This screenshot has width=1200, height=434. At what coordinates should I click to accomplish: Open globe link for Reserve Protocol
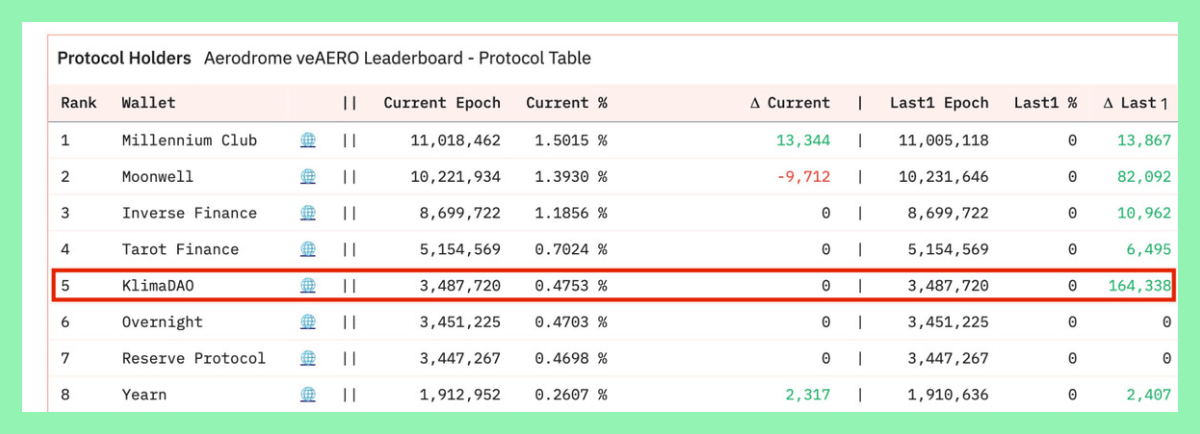pyautogui.click(x=308, y=358)
